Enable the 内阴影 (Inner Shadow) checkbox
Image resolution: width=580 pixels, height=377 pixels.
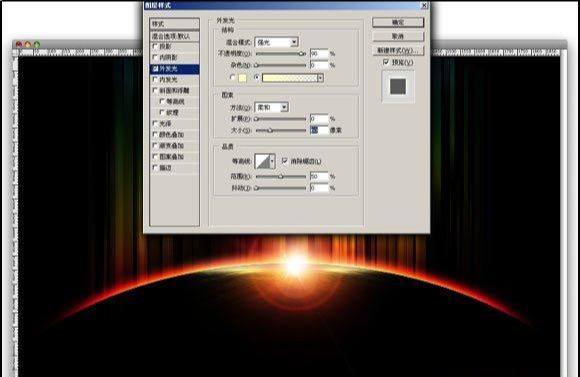point(155,57)
